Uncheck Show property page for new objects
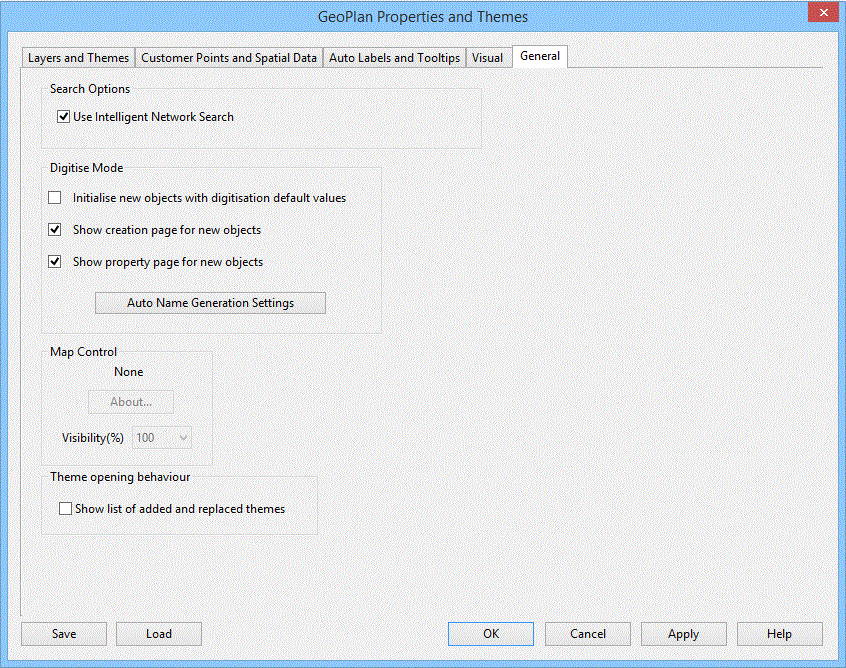This screenshot has height=668, width=846. click(x=54, y=262)
